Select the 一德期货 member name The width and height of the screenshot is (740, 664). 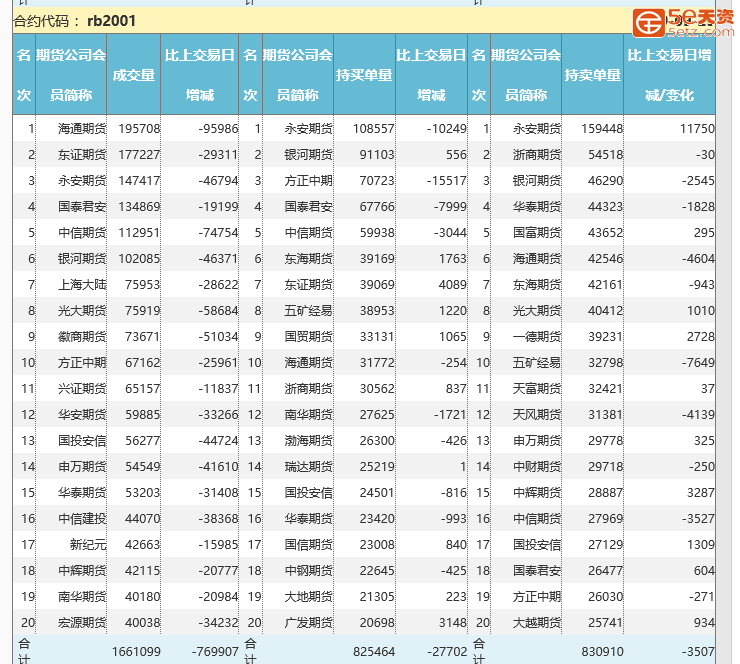coord(537,336)
